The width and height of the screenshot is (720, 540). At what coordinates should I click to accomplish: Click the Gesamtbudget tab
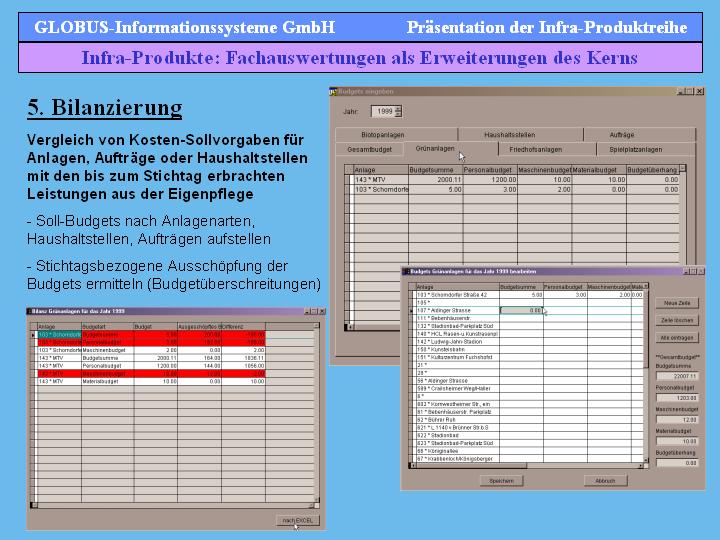pos(369,149)
